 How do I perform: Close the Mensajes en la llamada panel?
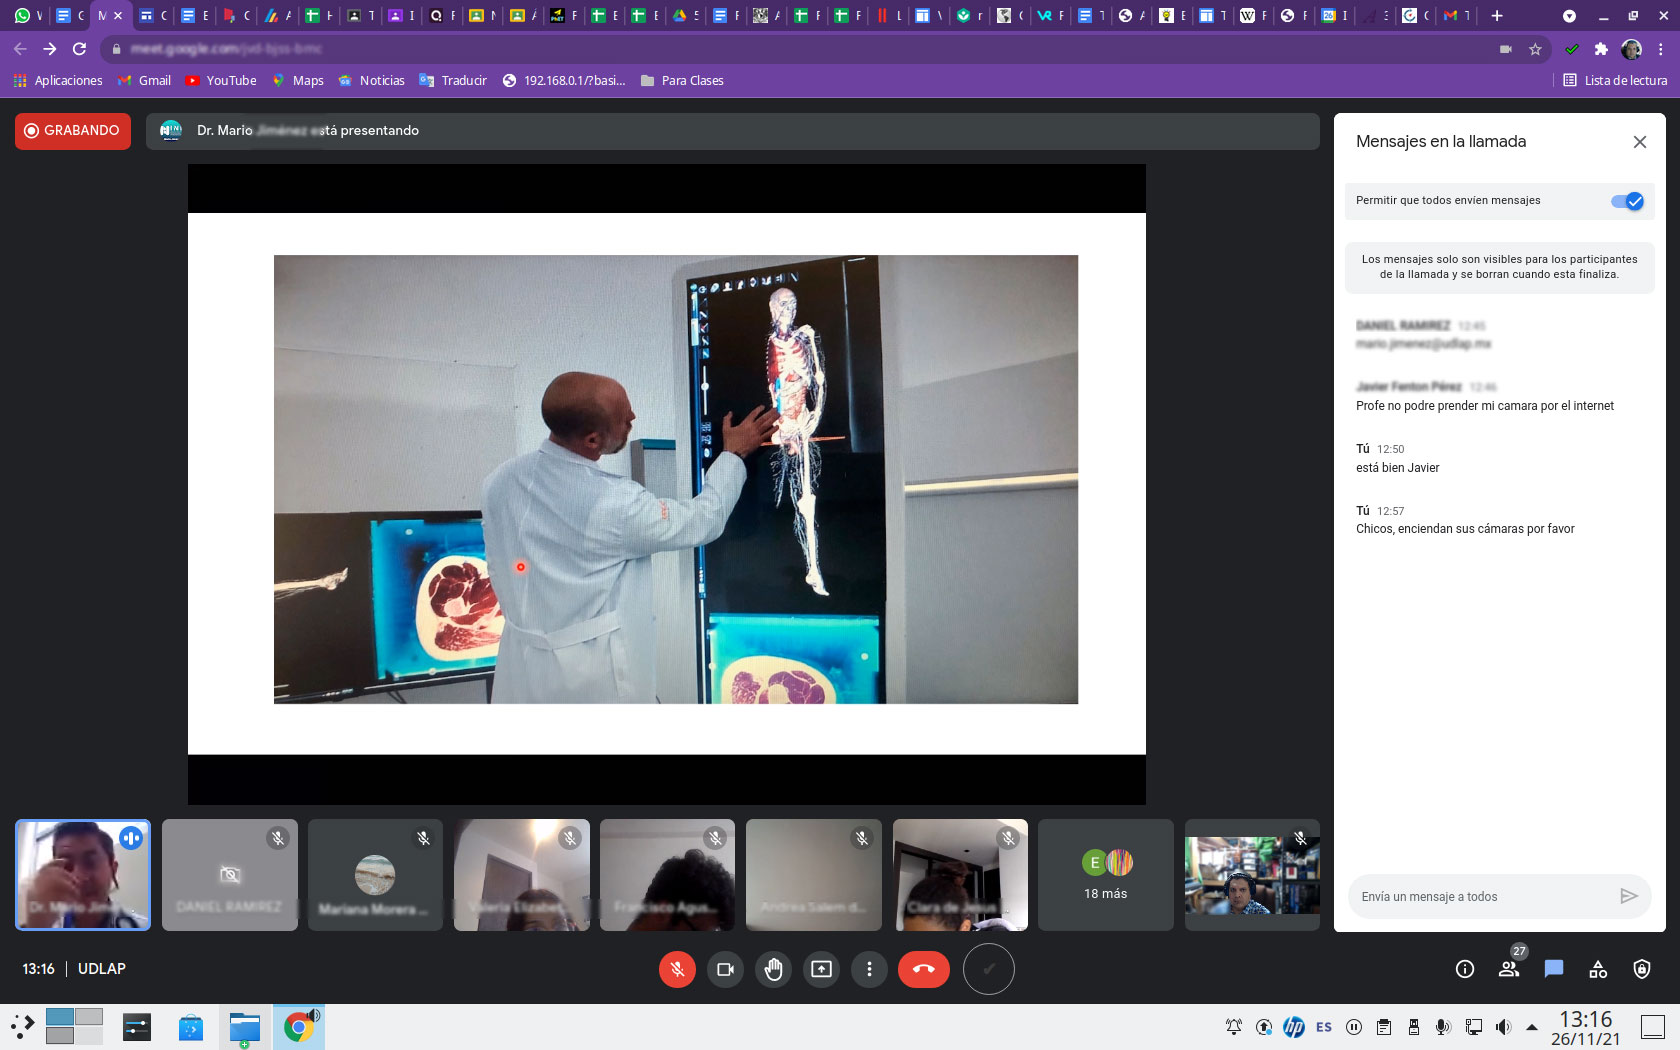pos(1640,142)
